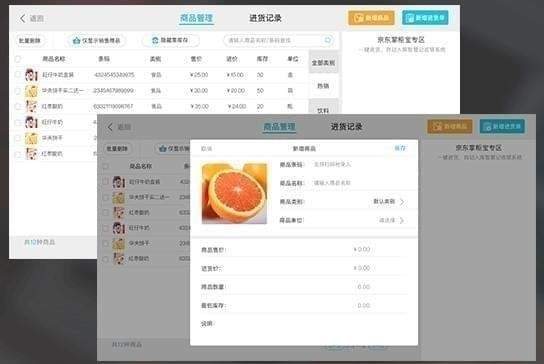Image resolution: width=544 pixels, height=364 pixels.
Task: Check the select-all header checkbox in back window
Action: pos(18,59)
